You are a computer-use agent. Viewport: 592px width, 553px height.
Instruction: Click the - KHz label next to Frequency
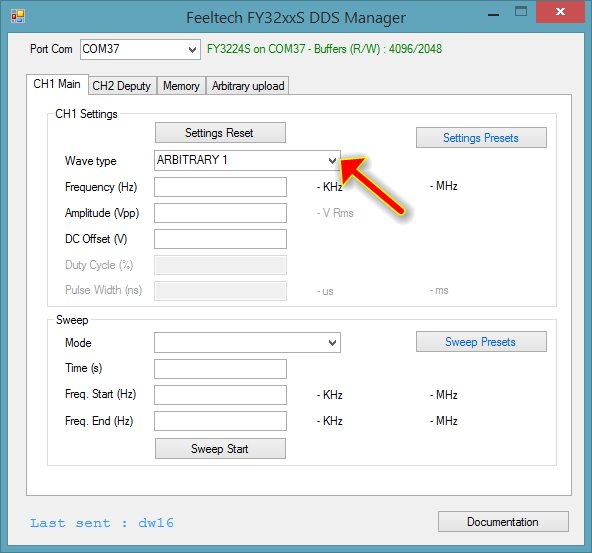point(330,186)
